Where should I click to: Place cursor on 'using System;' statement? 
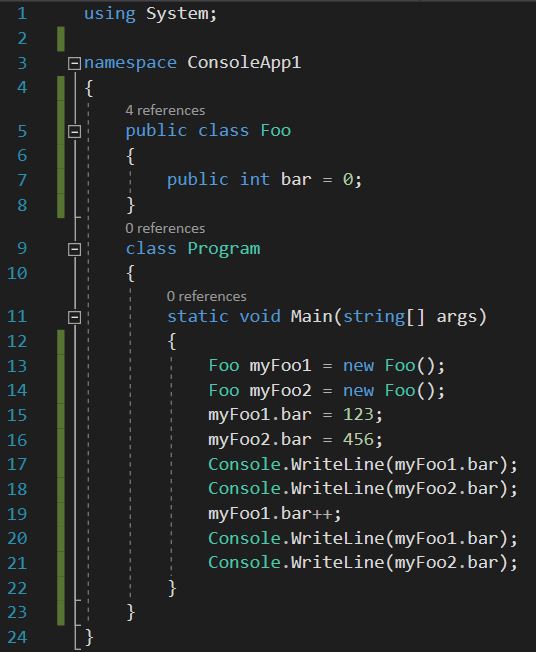(x=151, y=14)
